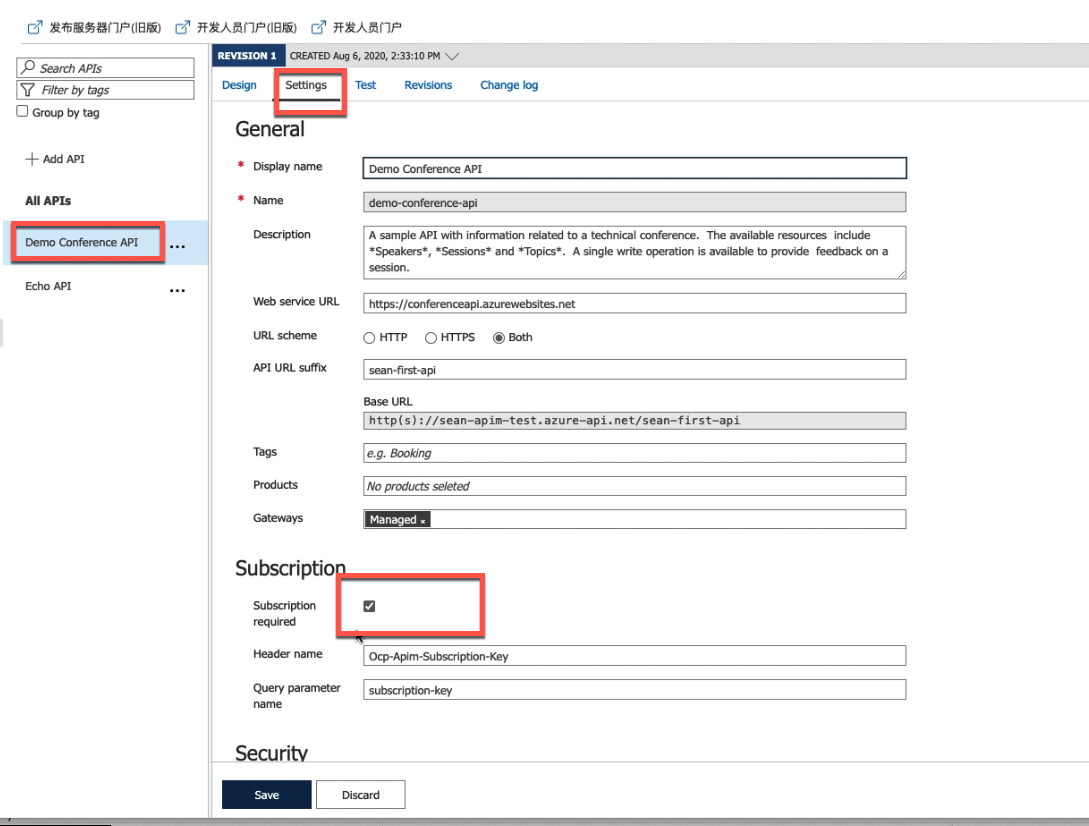
Task: Click the CREATED Aug 6, 2020 timestamp
Action: 365,56
